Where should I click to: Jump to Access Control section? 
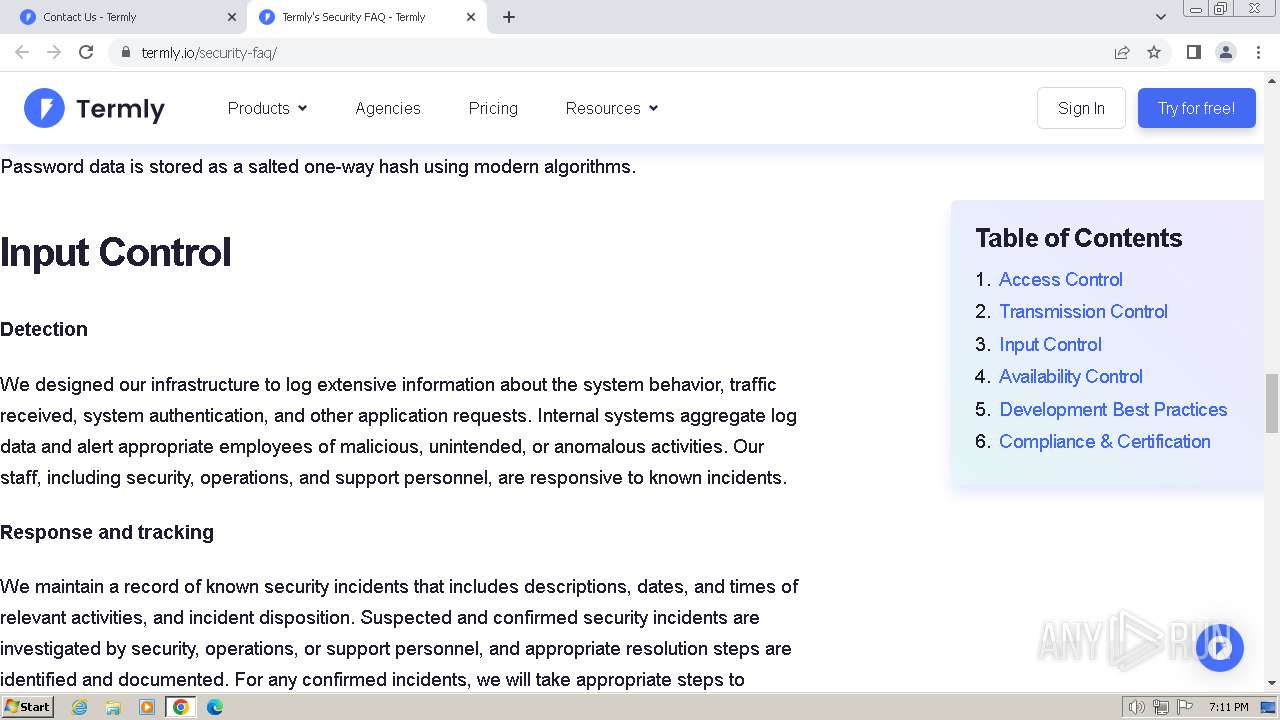point(1060,279)
